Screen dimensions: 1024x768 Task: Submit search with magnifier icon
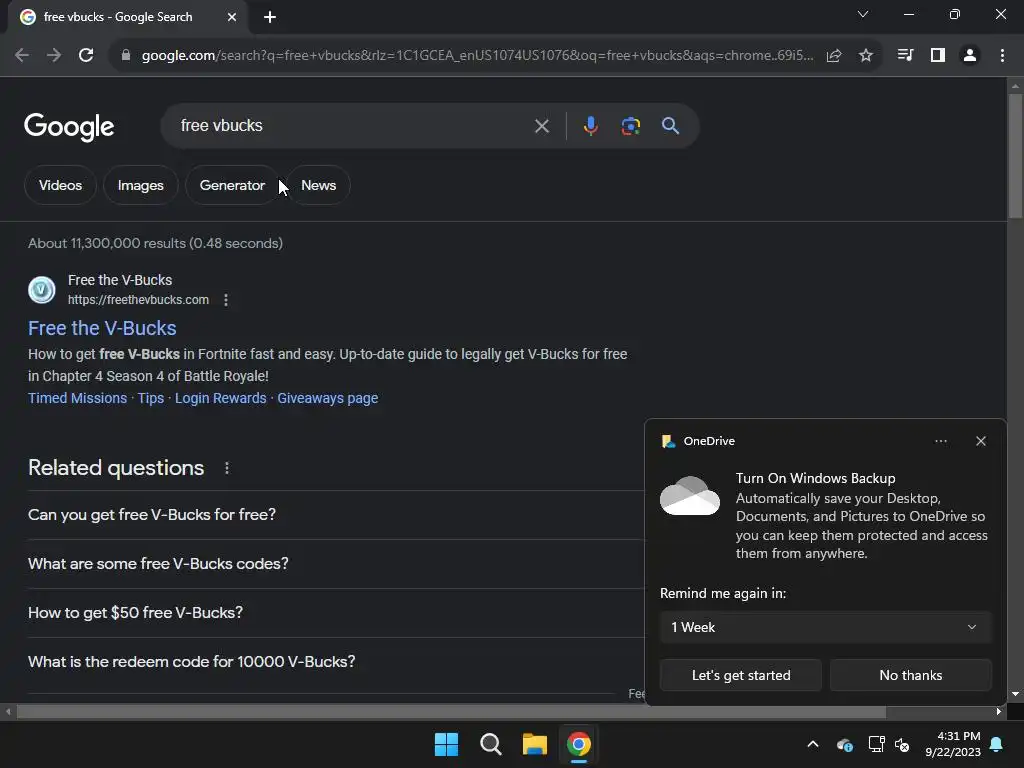tap(670, 126)
